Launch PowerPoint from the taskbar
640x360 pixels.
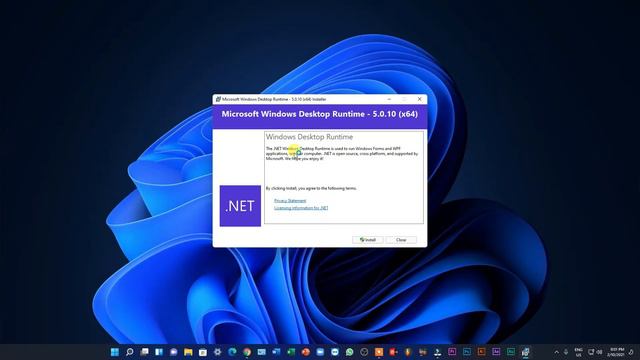point(306,352)
